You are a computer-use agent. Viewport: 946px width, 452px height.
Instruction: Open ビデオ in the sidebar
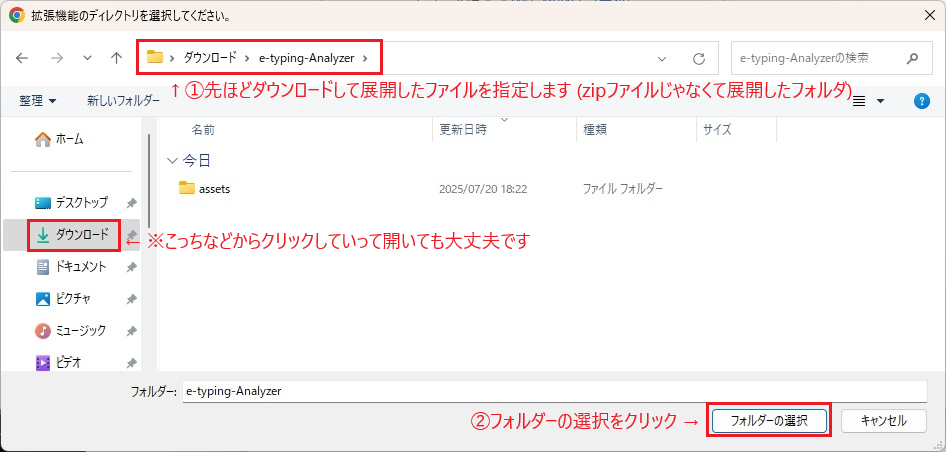coord(59,363)
